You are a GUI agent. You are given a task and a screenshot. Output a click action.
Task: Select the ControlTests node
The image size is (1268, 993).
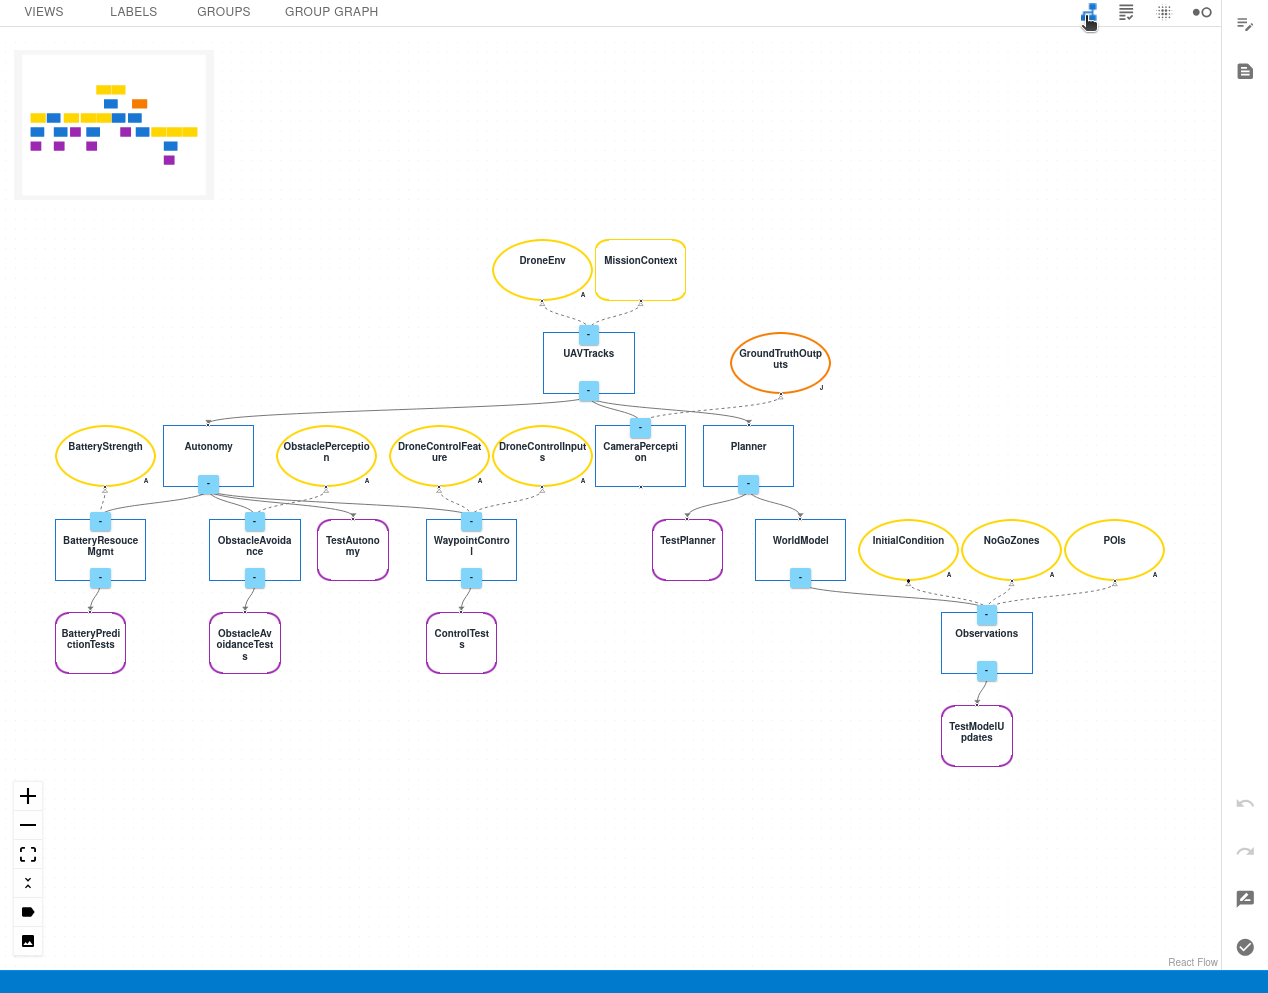[x=462, y=643]
